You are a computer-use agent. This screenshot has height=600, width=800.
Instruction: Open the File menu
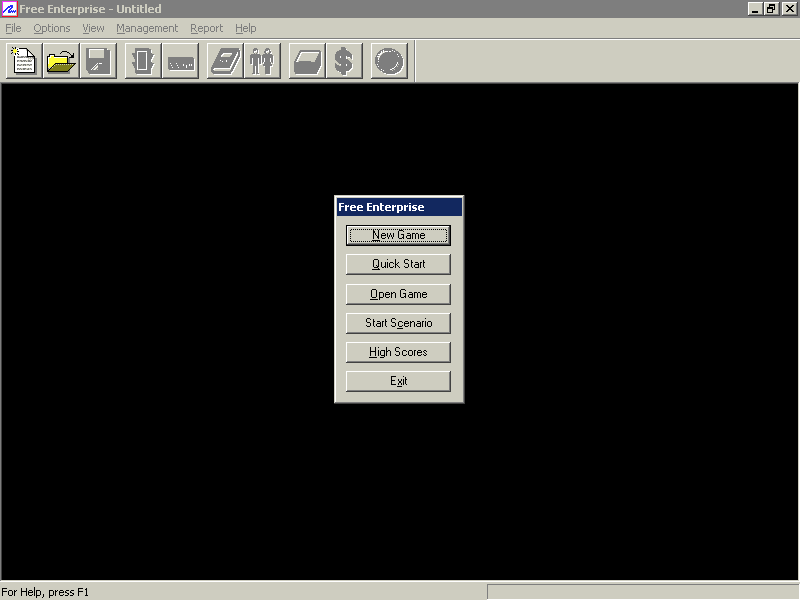click(13, 28)
